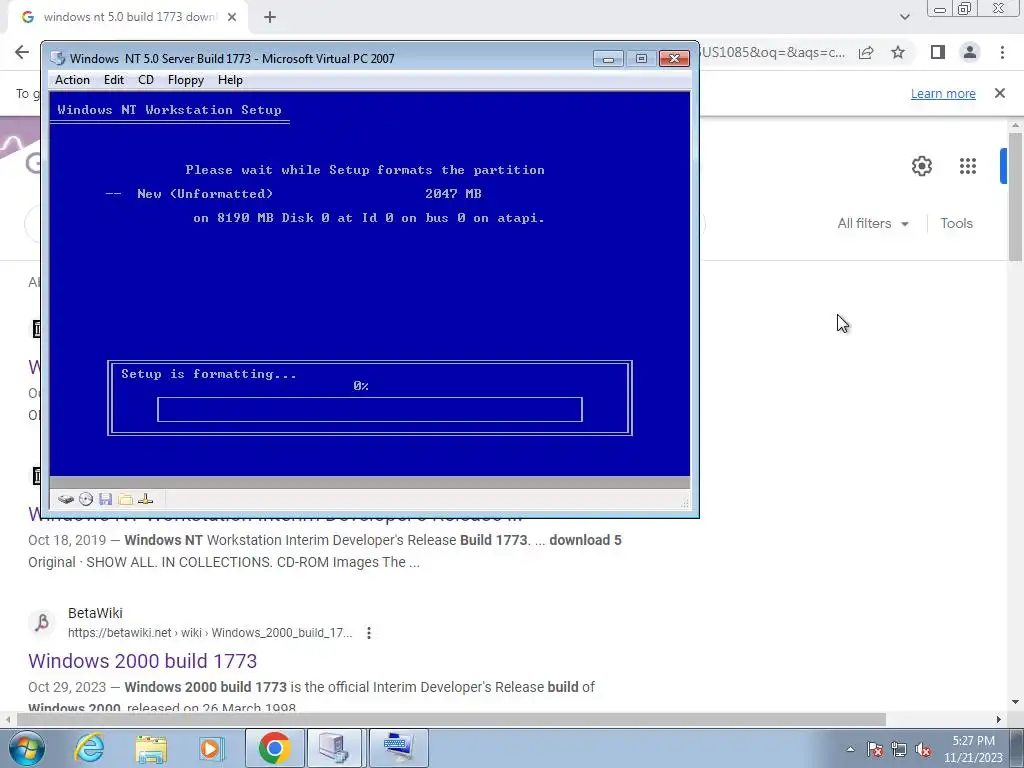
Task: Click the BetaWiki site favicon
Action: 42,622
